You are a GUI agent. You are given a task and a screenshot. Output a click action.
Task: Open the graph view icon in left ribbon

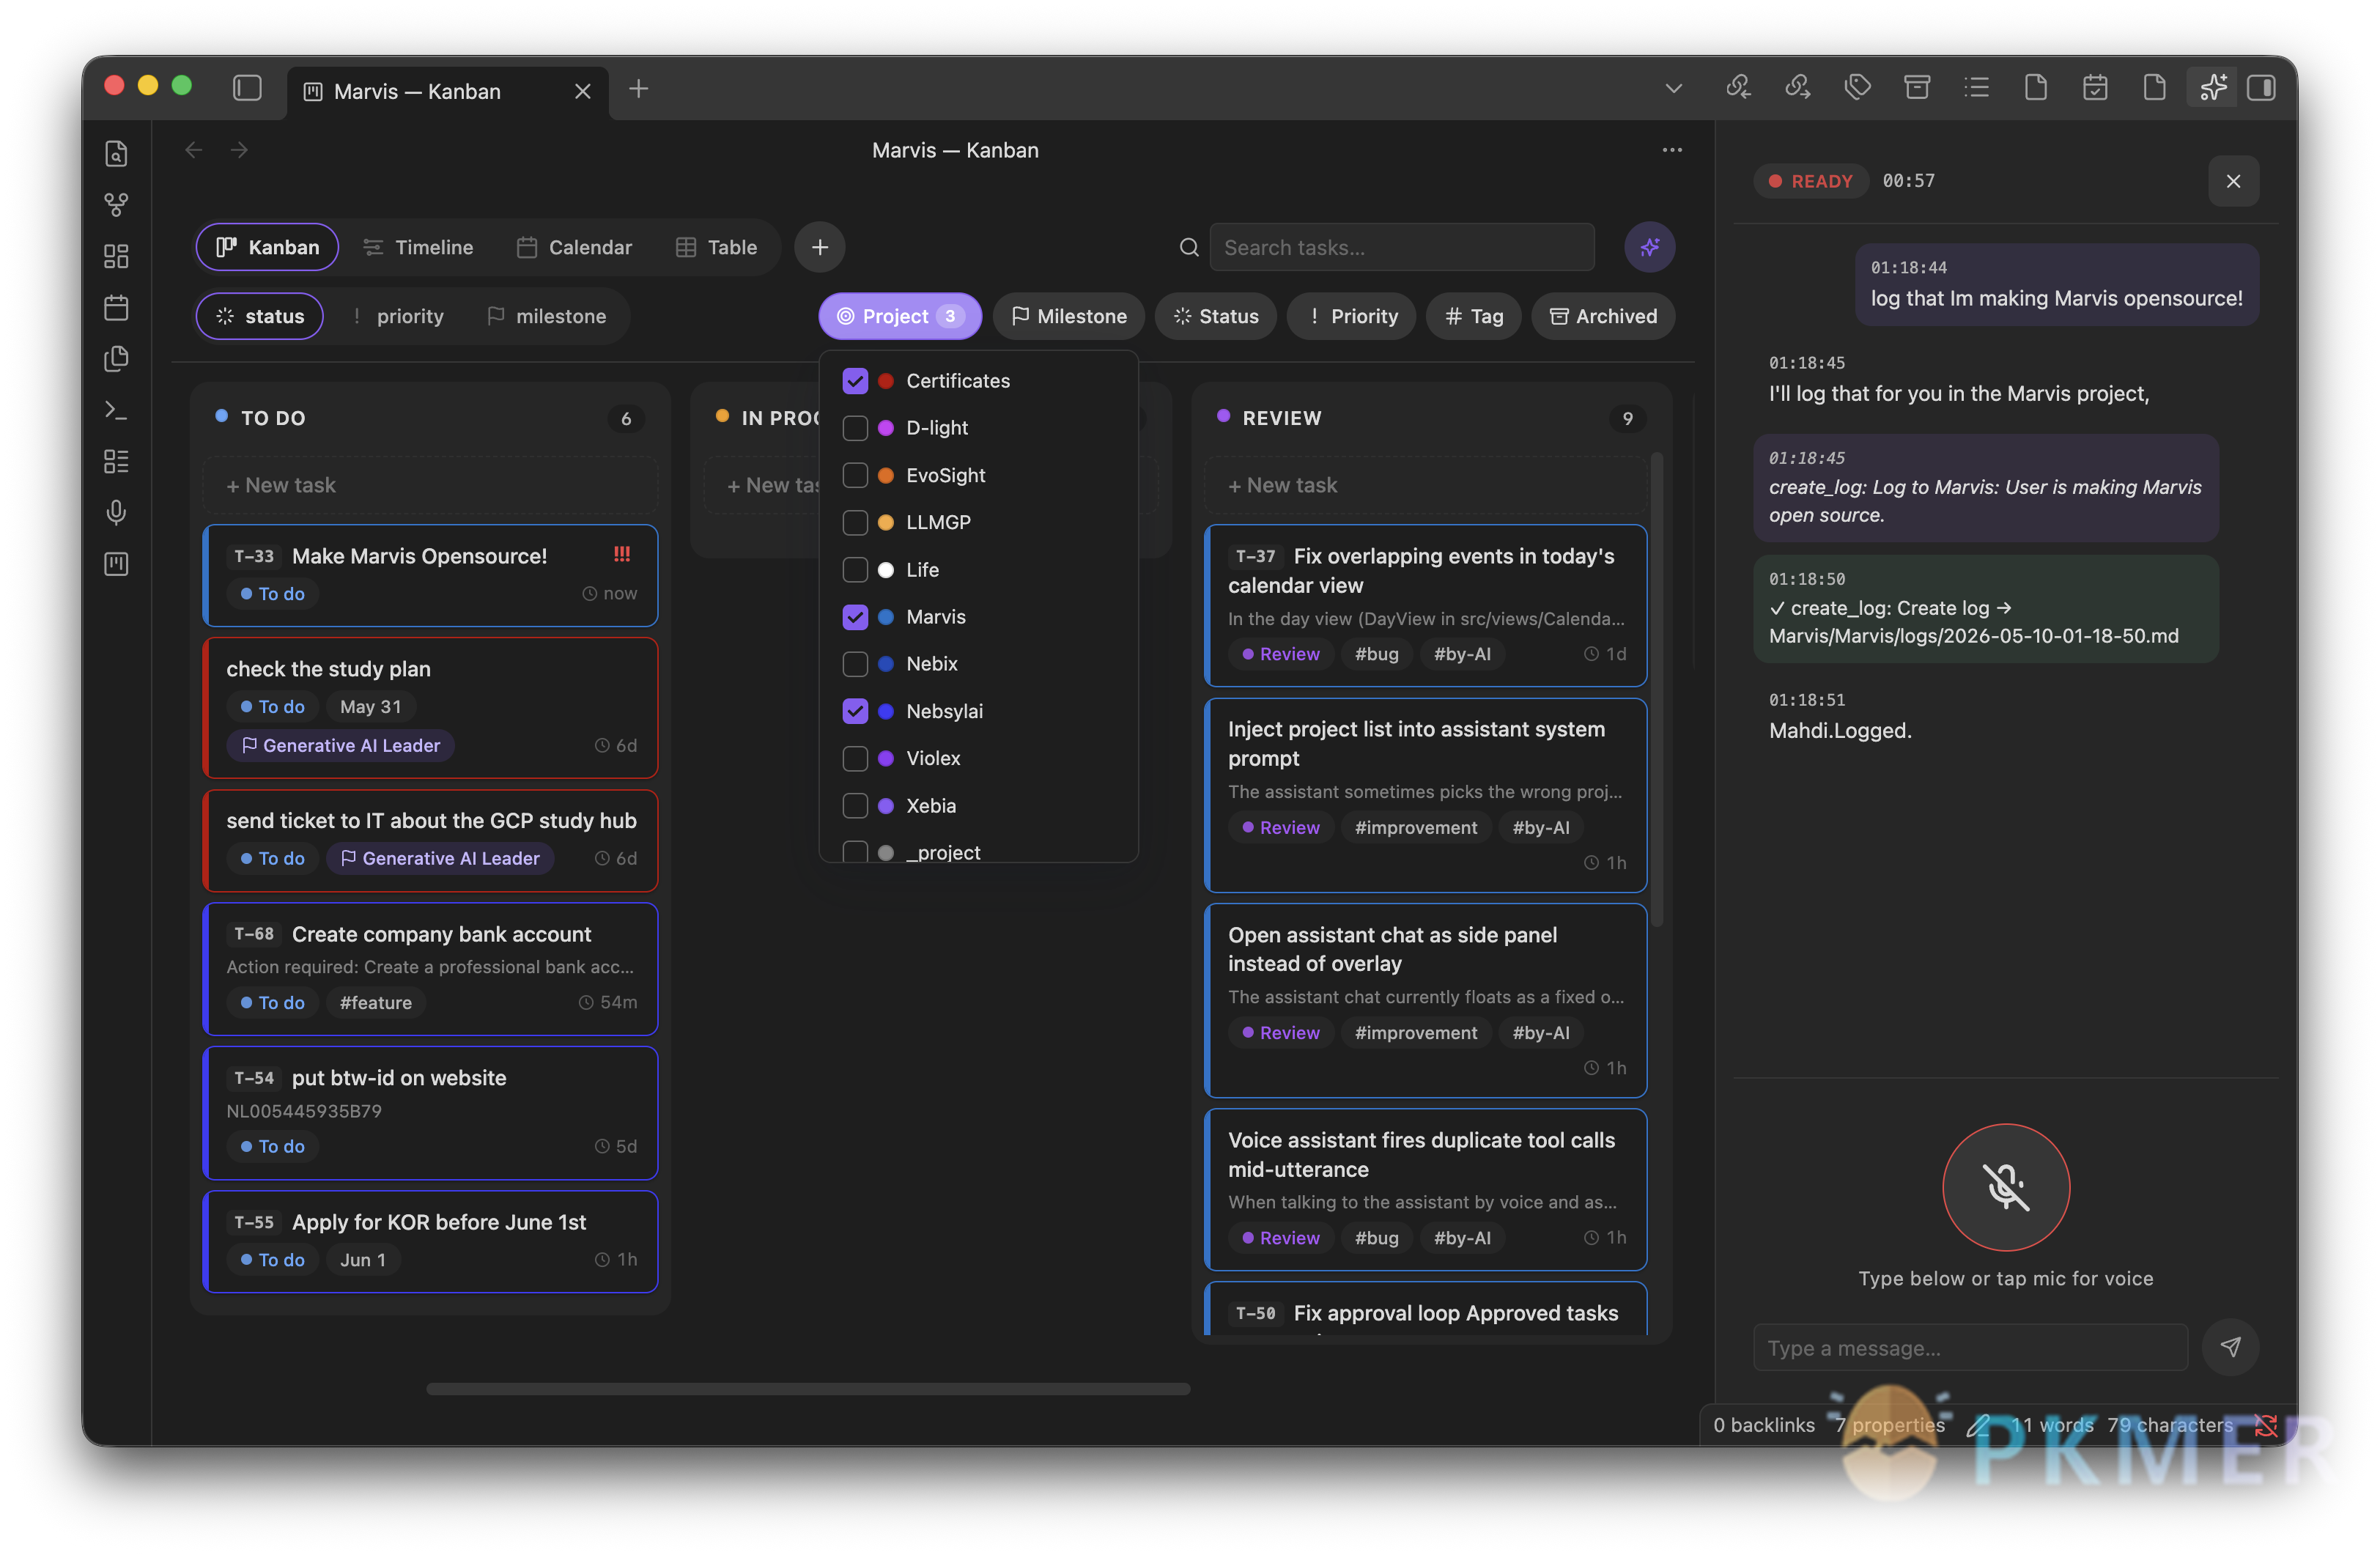[116, 205]
